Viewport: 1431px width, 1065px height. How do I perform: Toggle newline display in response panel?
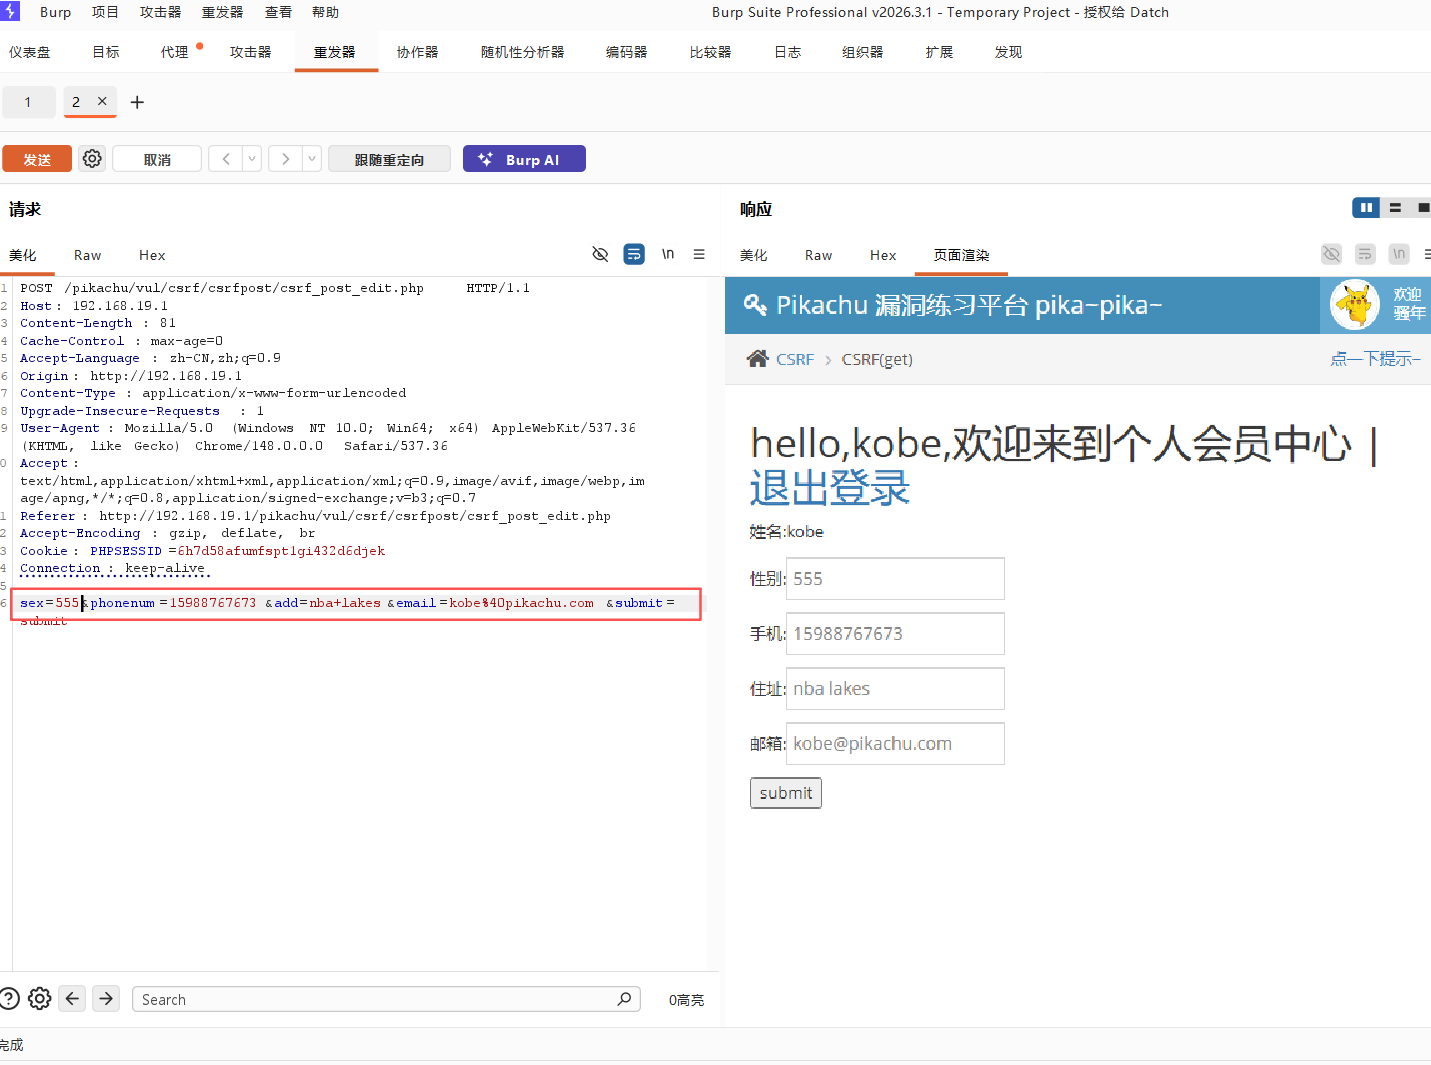pyautogui.click(x=1399, y=254)
